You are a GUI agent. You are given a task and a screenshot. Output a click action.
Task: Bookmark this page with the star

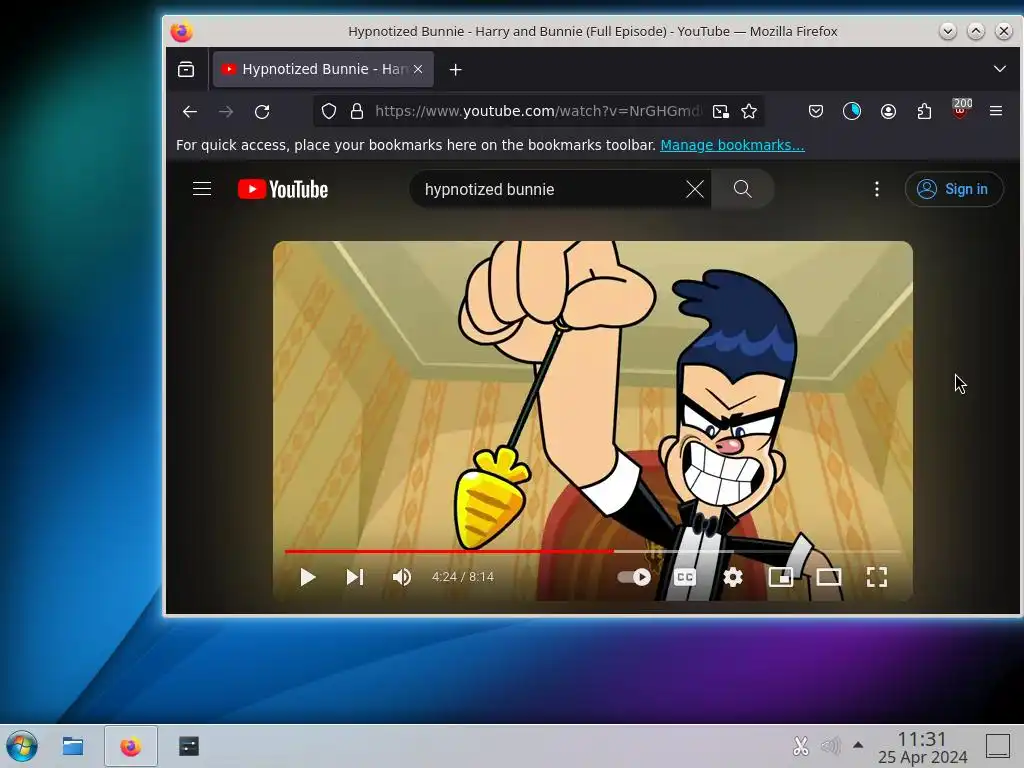[x=749, y=112]
